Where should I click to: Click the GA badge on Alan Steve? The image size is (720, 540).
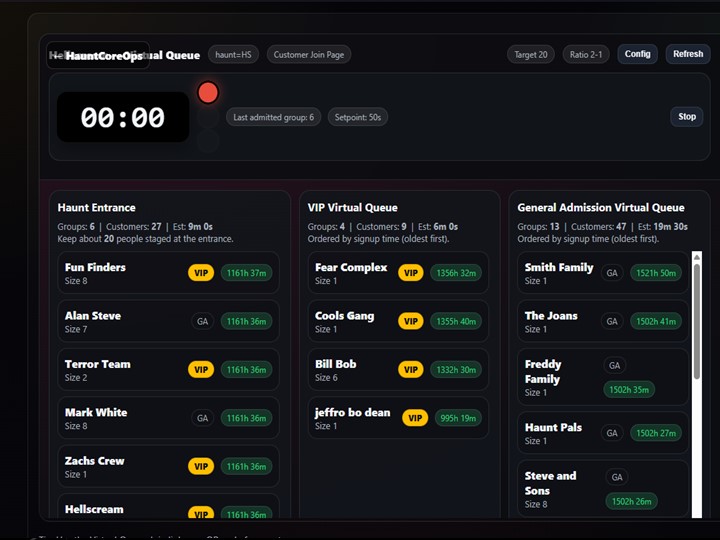click(x=202, y=321)
